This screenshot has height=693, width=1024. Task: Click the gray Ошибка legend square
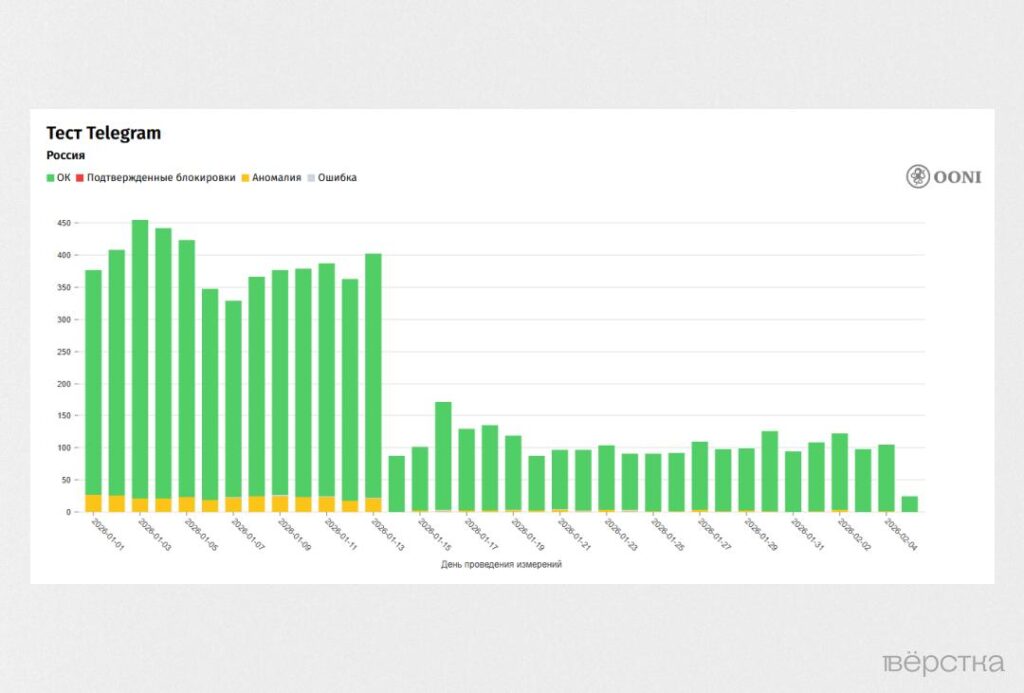pos(310,178)
